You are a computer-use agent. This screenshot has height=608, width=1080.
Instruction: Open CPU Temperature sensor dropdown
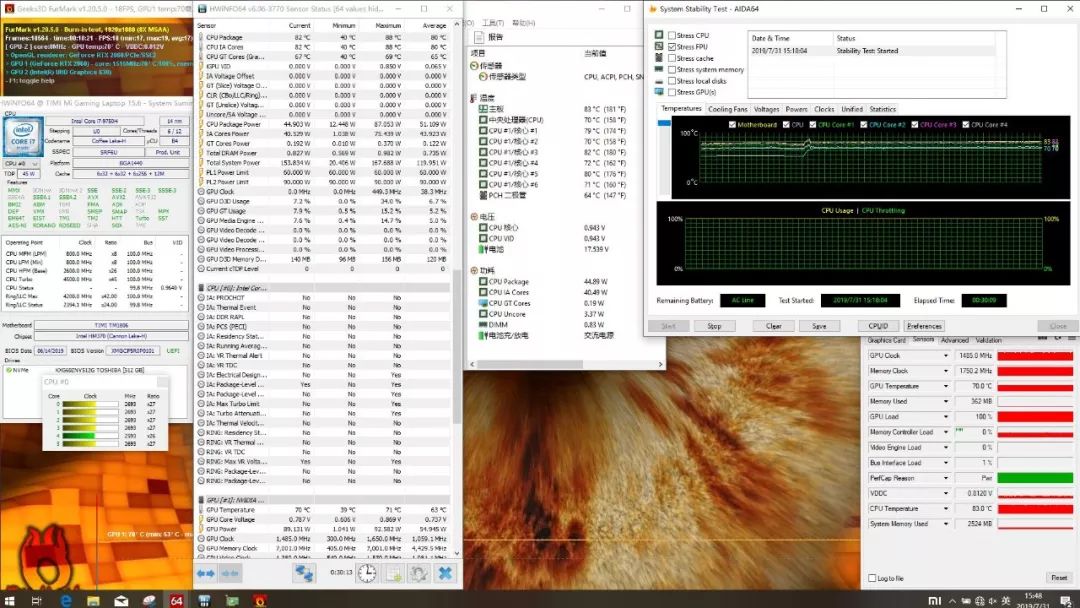point(946,509)
